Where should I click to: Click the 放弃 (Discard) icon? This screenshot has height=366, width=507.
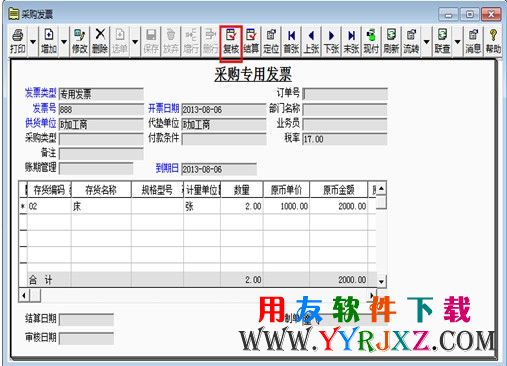(171, 41)
